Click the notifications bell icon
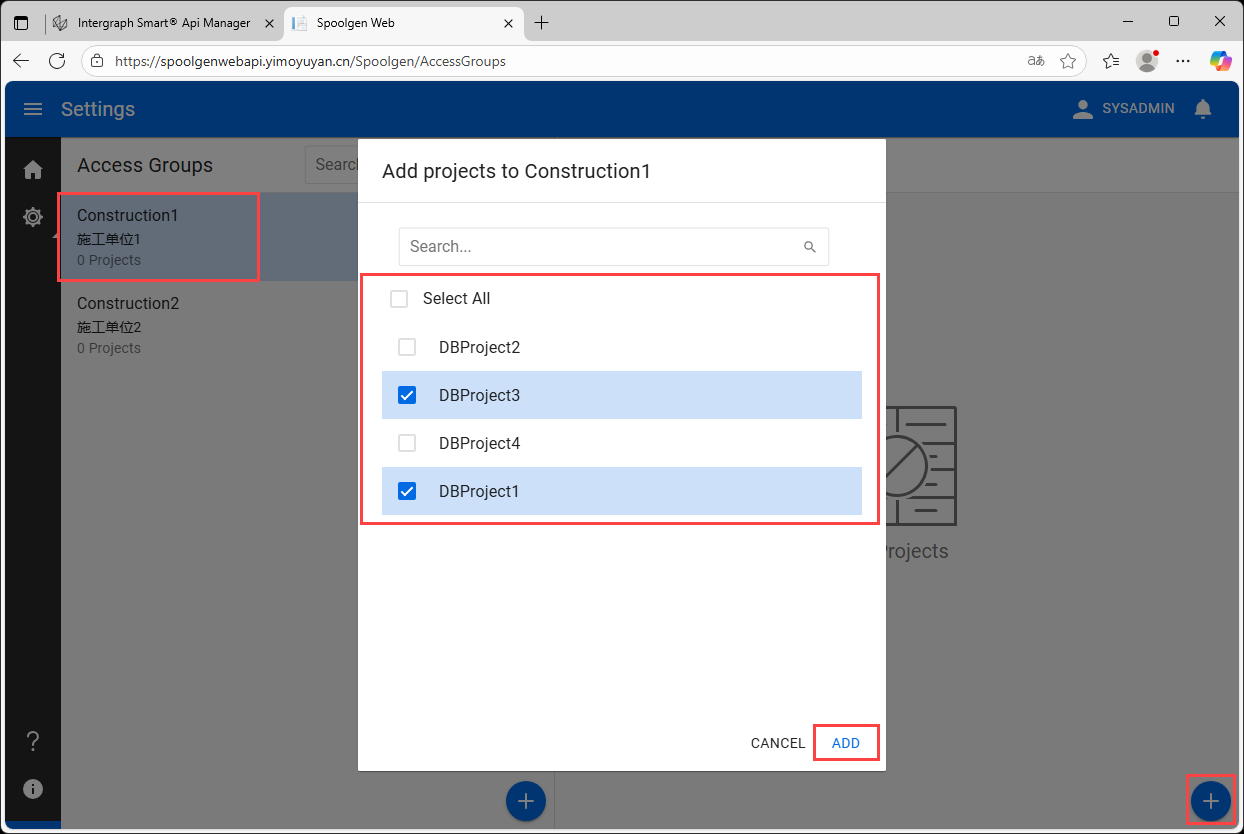 pyautogui.click(x=1203, y=109)
